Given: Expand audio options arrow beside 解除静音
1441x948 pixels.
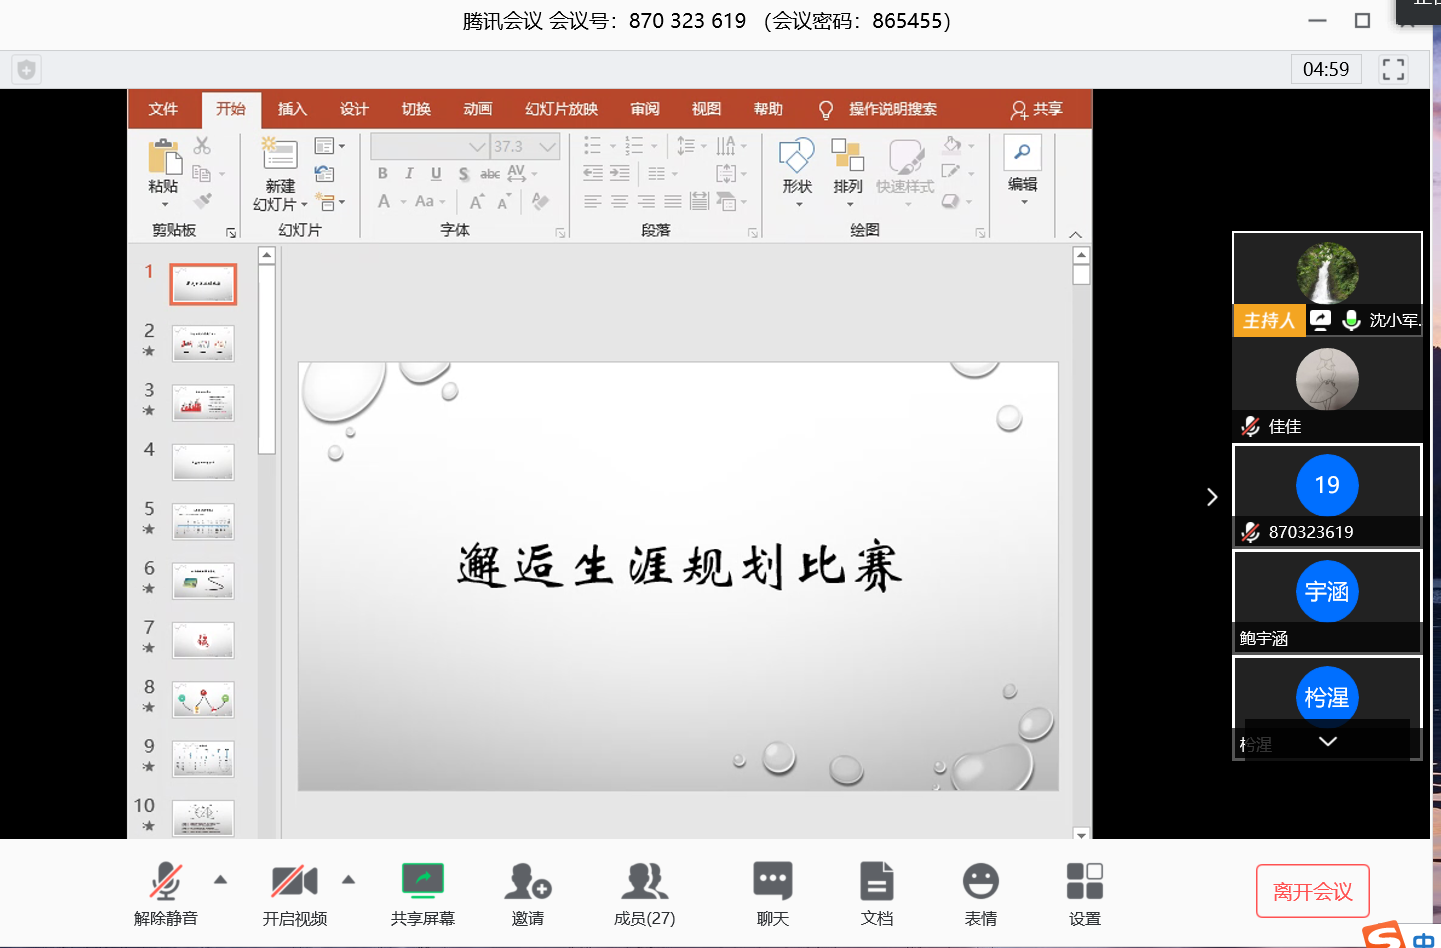Looking at the screenshot, I should click(x=221, y=880).
